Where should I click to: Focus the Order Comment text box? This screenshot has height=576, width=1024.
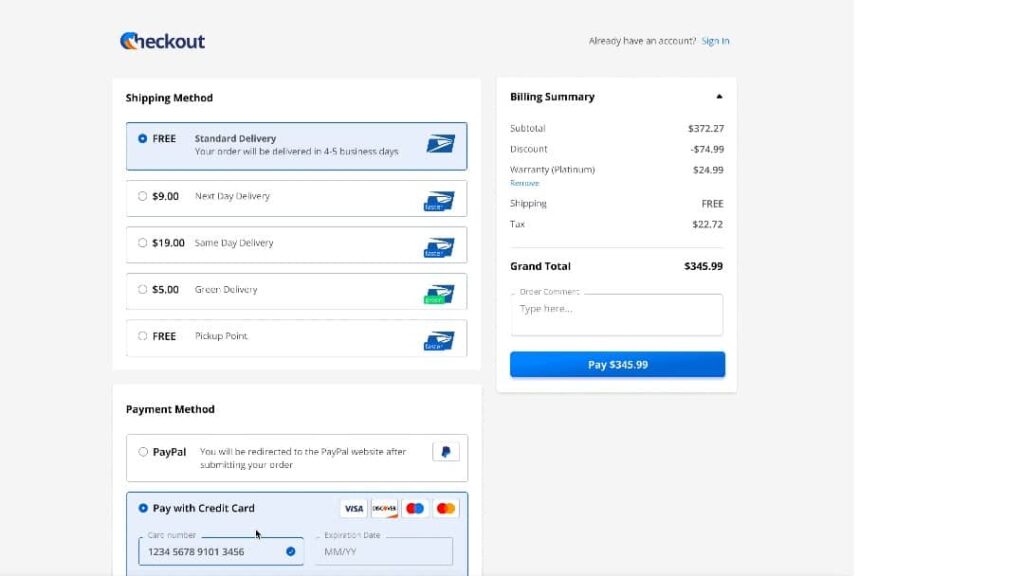pyautogui.click(x=616, y=316)
